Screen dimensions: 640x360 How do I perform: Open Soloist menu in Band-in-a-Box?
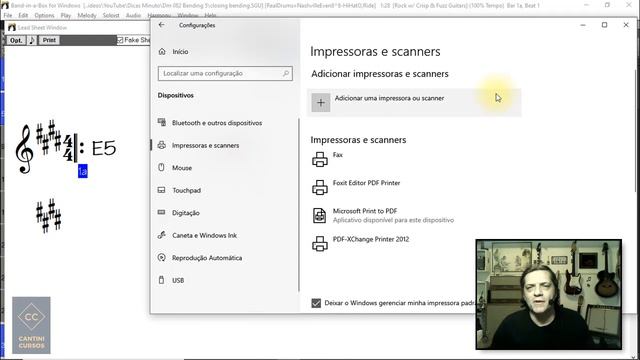111,16
